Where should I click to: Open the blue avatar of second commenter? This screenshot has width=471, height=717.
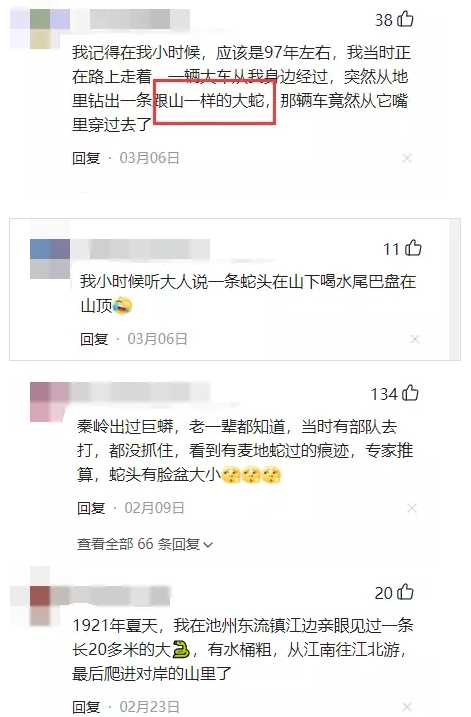pos(50,259)
